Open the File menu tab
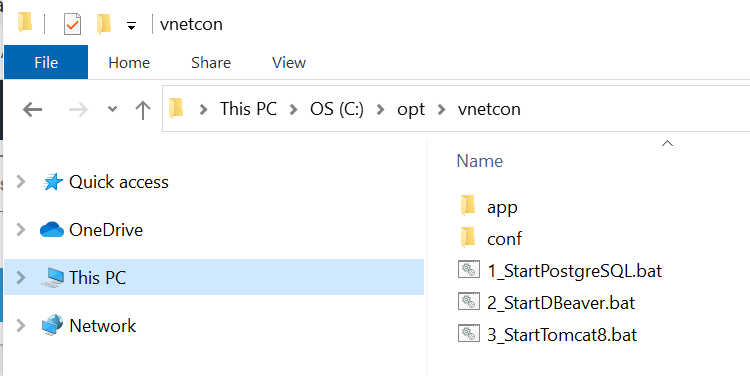This screenshot has width=750, height=376. pyautogui.click(x=46, y=63)
